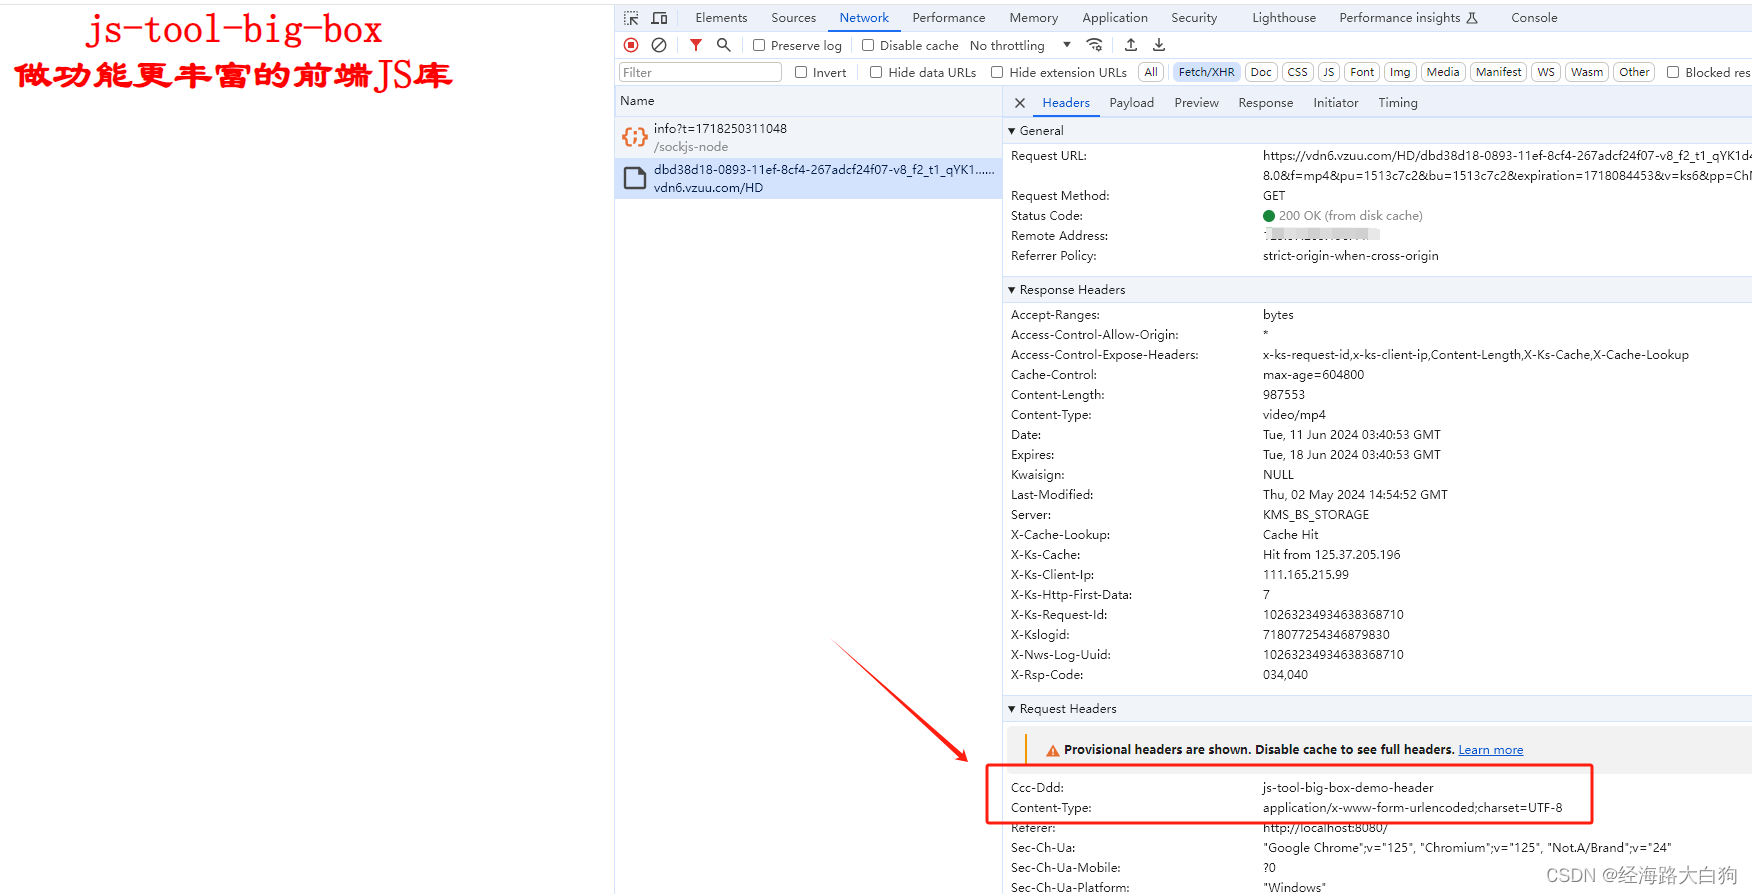Screen dimensions: 1752x894
Task: Select the Ccc-Ddd header value js-tool-big-box-demo-header
Action: pyautogui.click(x=1348, y=788)
